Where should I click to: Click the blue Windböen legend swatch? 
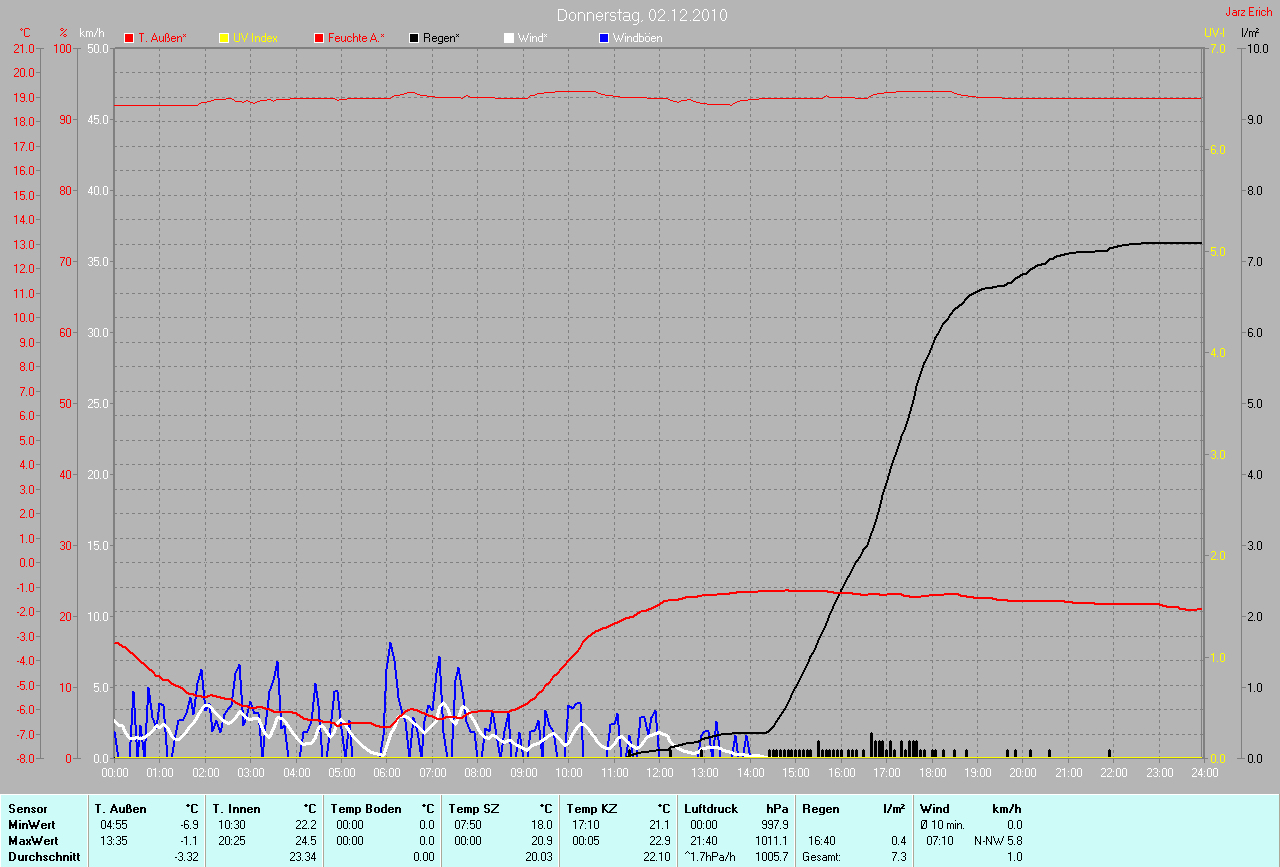click(x=603, y=38)
